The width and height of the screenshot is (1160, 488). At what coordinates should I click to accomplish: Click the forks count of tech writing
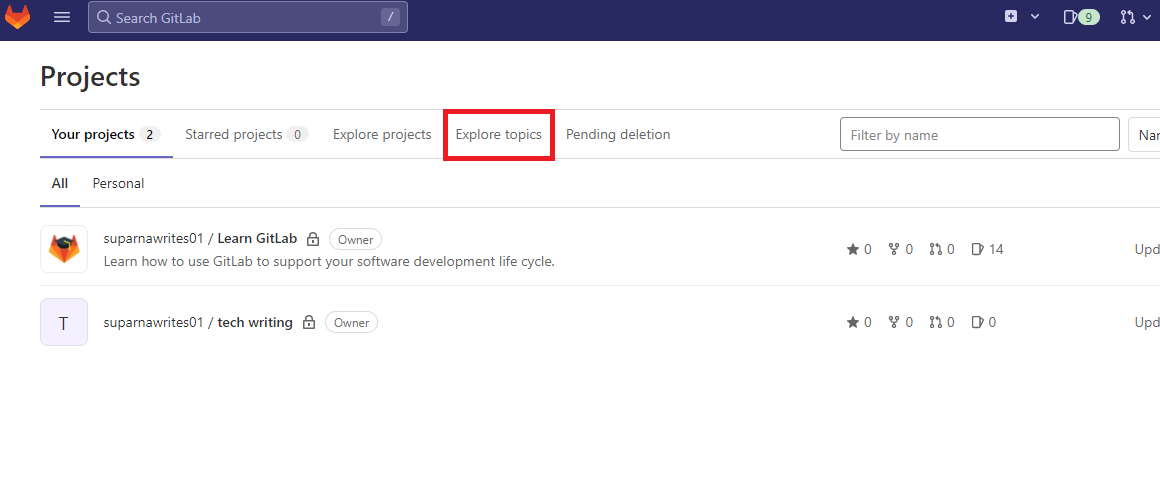point(900,322)
